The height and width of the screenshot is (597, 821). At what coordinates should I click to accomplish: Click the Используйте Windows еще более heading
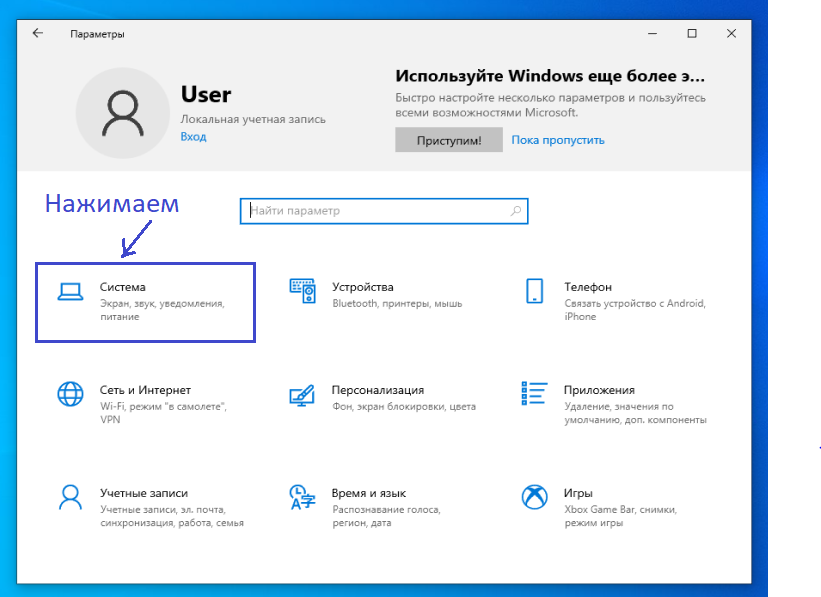tap(550, 76)
